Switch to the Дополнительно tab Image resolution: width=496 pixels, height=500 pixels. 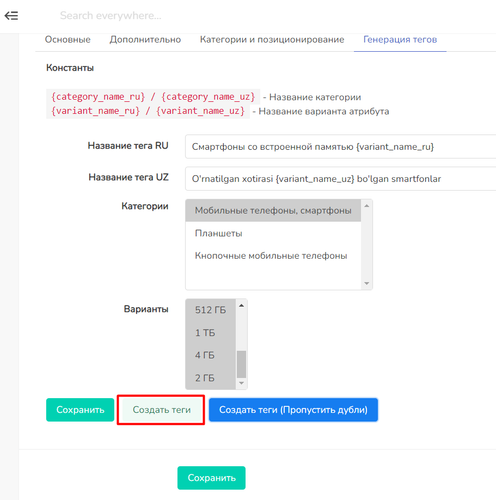click(145, 40)
